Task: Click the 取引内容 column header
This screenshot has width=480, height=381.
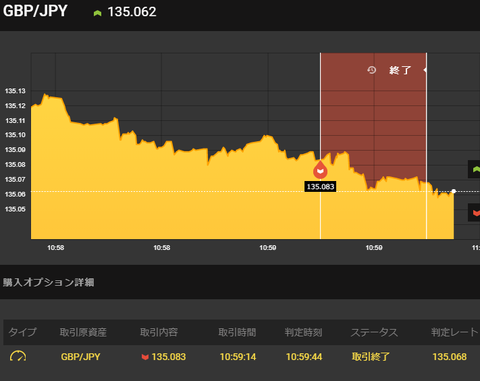Action: pyautogui.click(x=159, y=332)
